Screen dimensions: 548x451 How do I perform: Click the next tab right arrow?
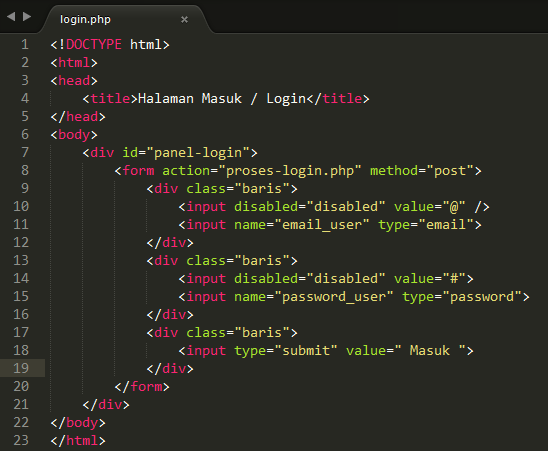tap(27, 16)
